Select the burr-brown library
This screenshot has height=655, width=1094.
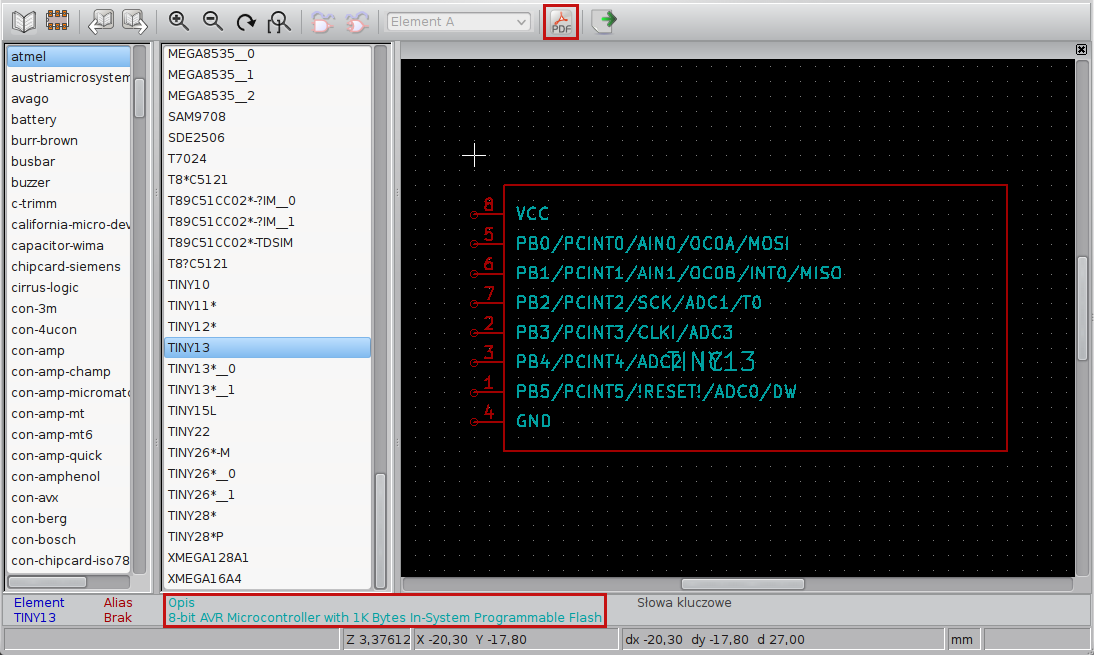[x=68, y=140]
